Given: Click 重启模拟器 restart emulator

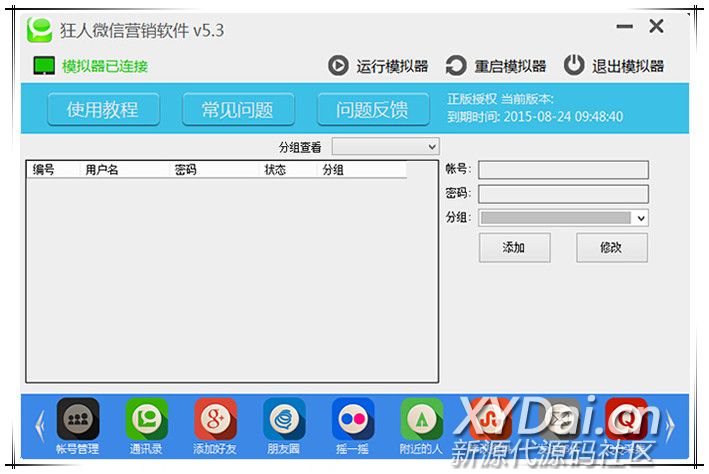Looking at the screenshot, I should pos(496,66).
